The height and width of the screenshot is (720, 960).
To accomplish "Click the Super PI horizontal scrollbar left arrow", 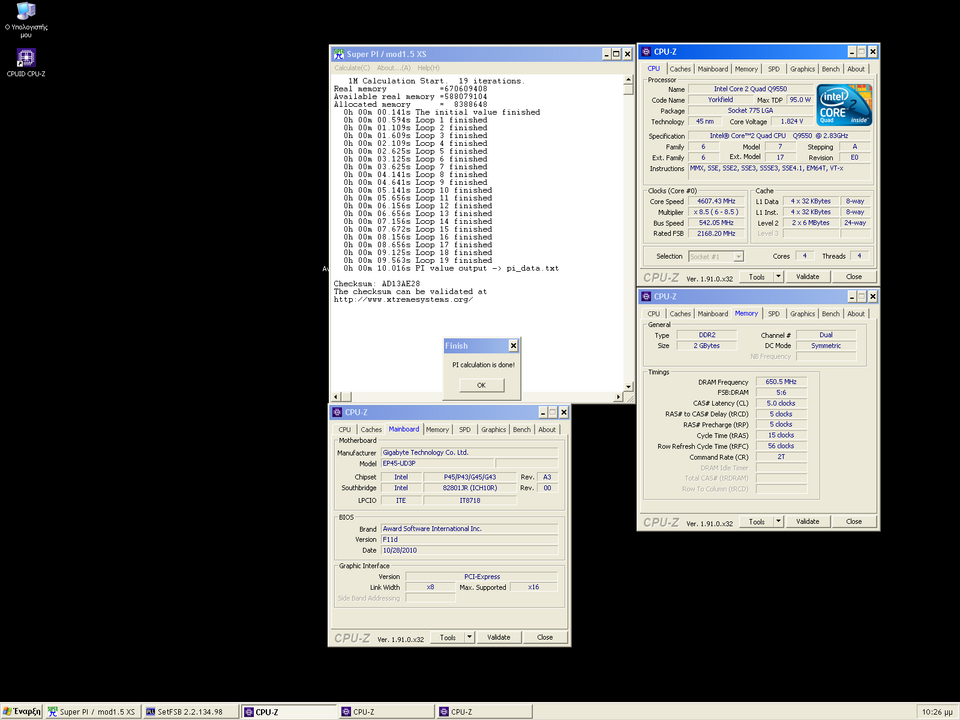I will click(336, 397).
